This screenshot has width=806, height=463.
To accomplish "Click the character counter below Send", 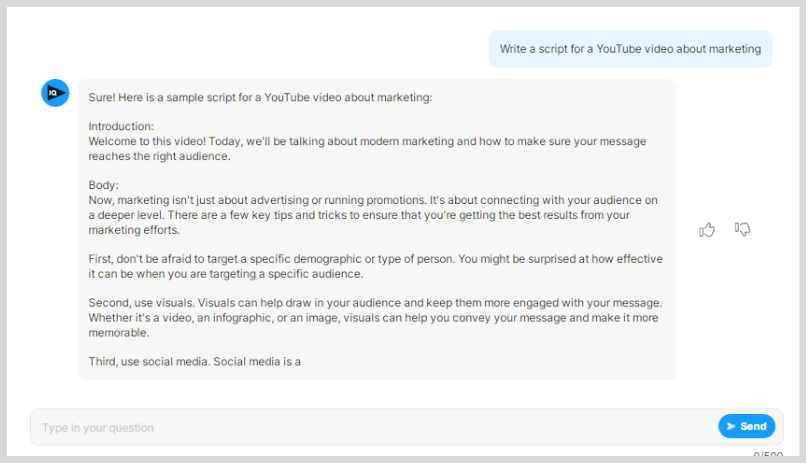I will click(x=768, y=454).
